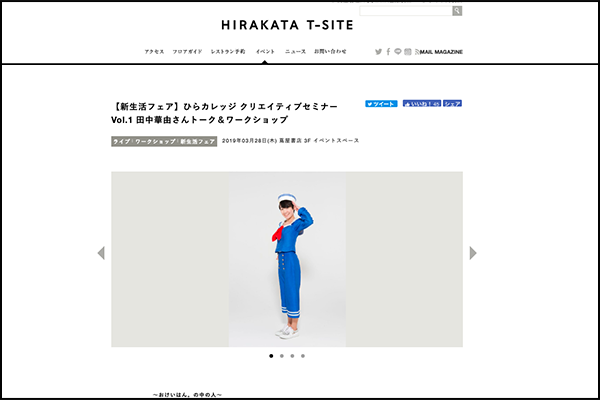Open the Twitter icon in header
Viewport: 600px width, 400px height.
378,52
